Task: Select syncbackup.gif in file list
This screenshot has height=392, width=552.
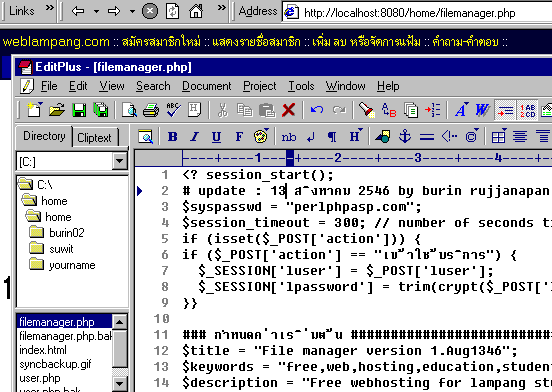Action: 55,364
